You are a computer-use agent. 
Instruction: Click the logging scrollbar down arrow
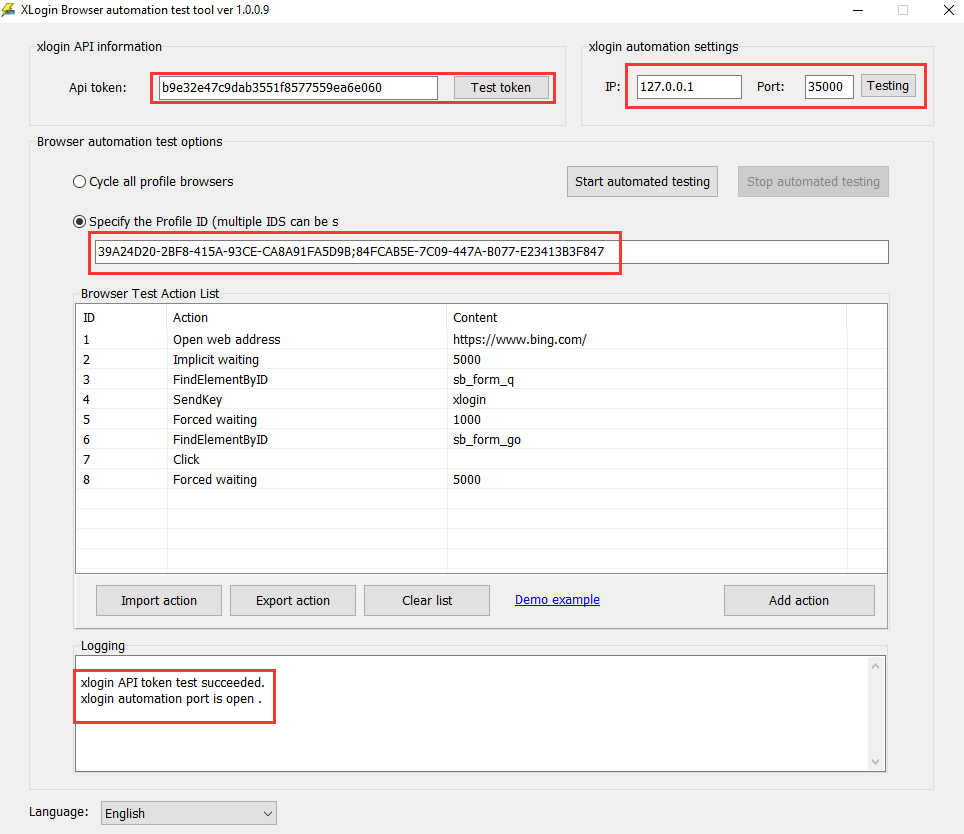coord(875,762)
